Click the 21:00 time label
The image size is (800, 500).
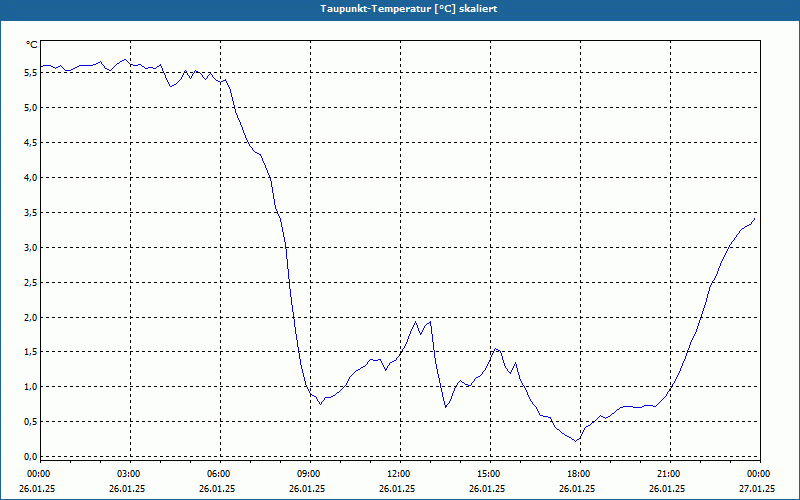click(x=670, y=474)
